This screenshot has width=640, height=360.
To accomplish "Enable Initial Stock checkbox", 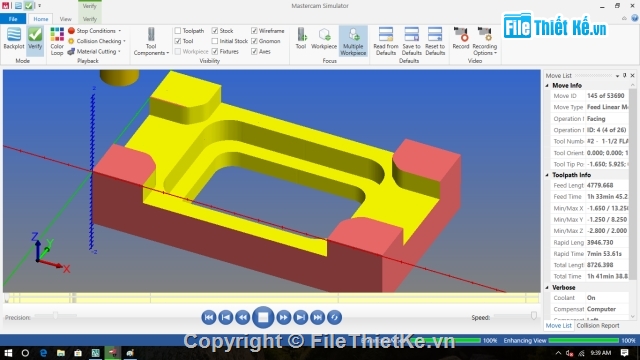I will click(x=215, y=41).
